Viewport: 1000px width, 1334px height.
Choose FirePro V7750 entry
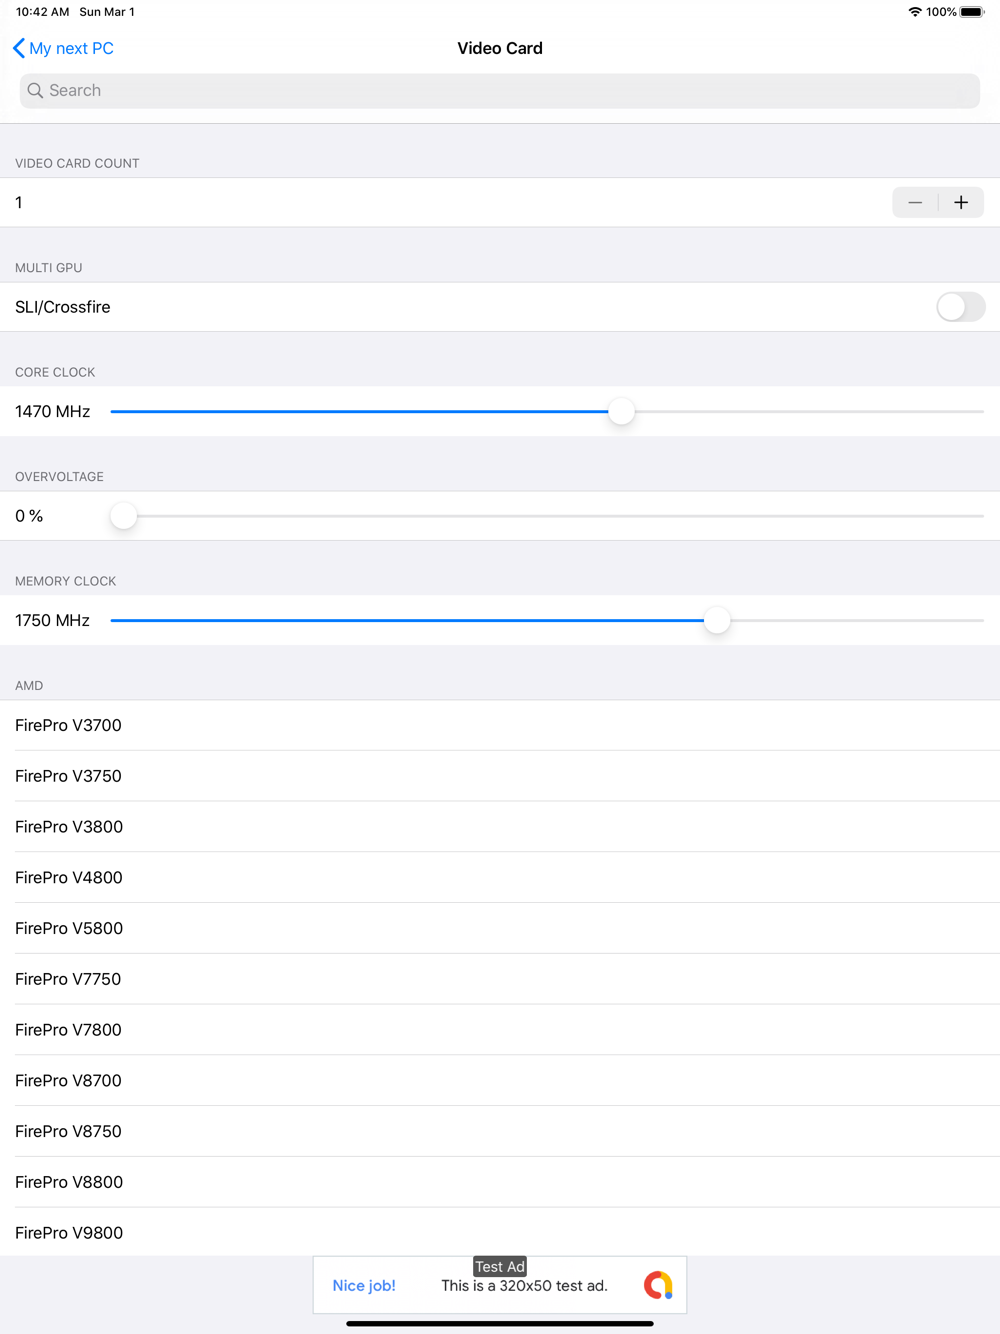500,979
